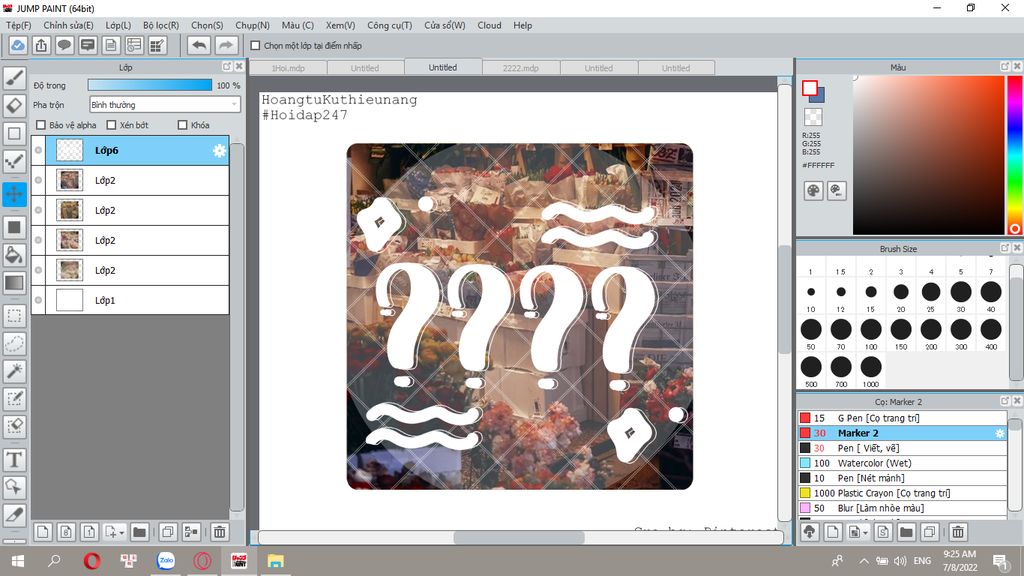
Task: Click the hue strip in color panel
Action: (1014, 155)
